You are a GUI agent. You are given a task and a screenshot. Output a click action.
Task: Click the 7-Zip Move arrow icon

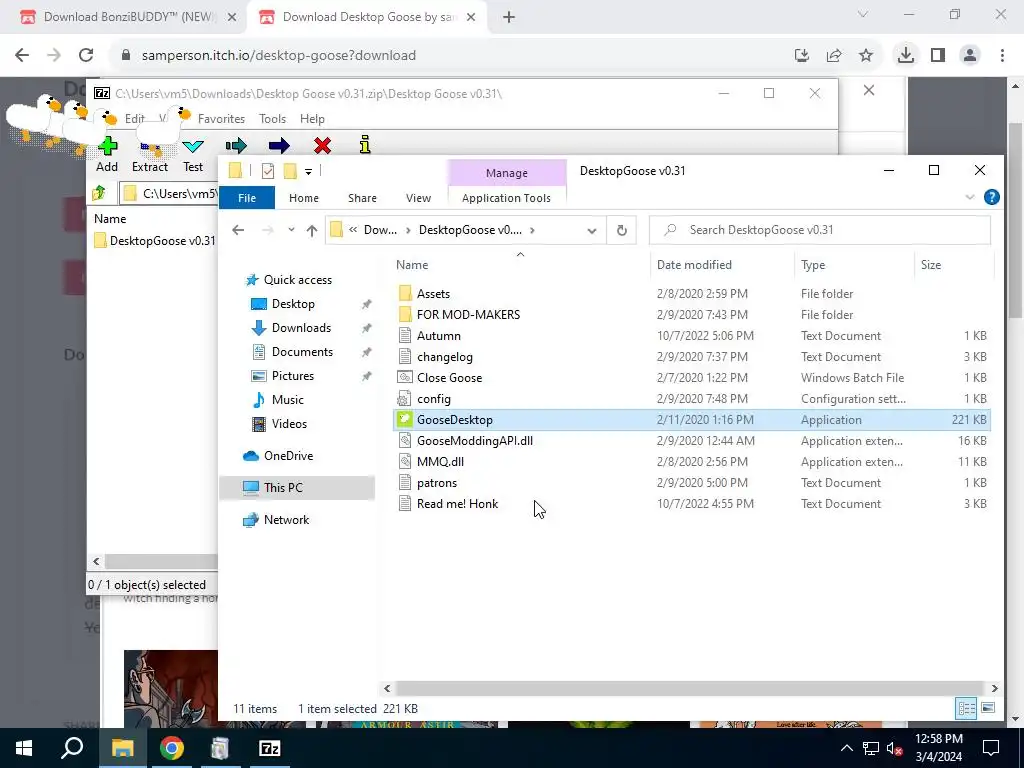tap(279, 146)
